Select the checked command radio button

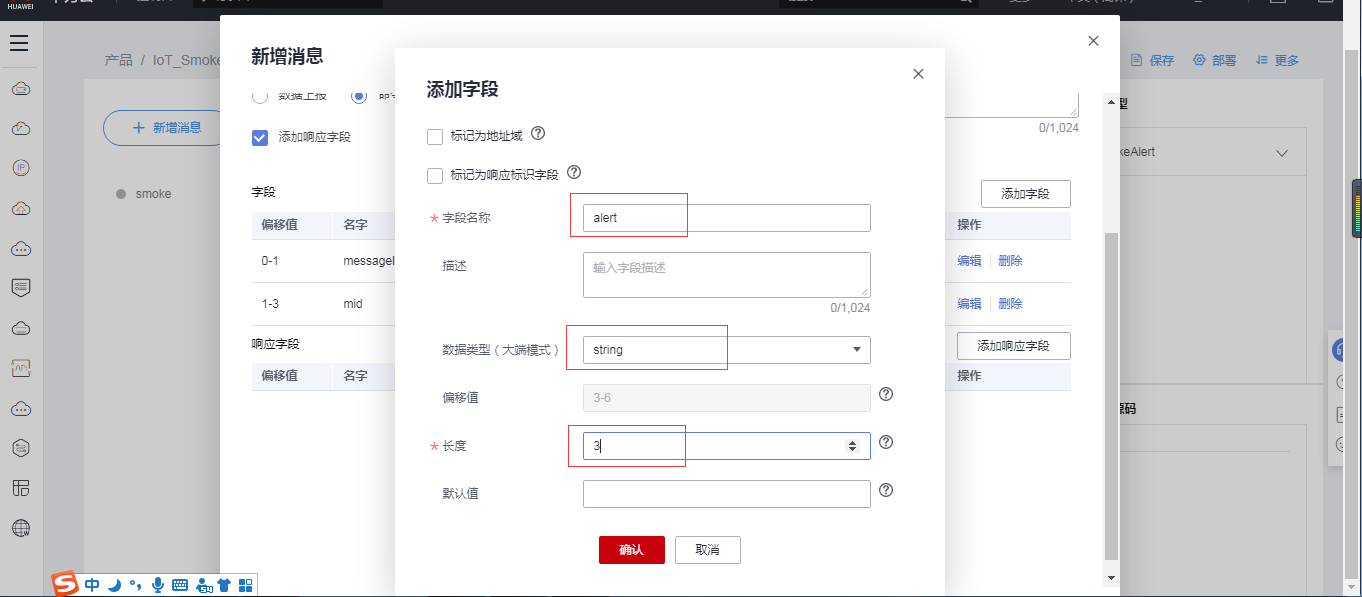[359, 96]
